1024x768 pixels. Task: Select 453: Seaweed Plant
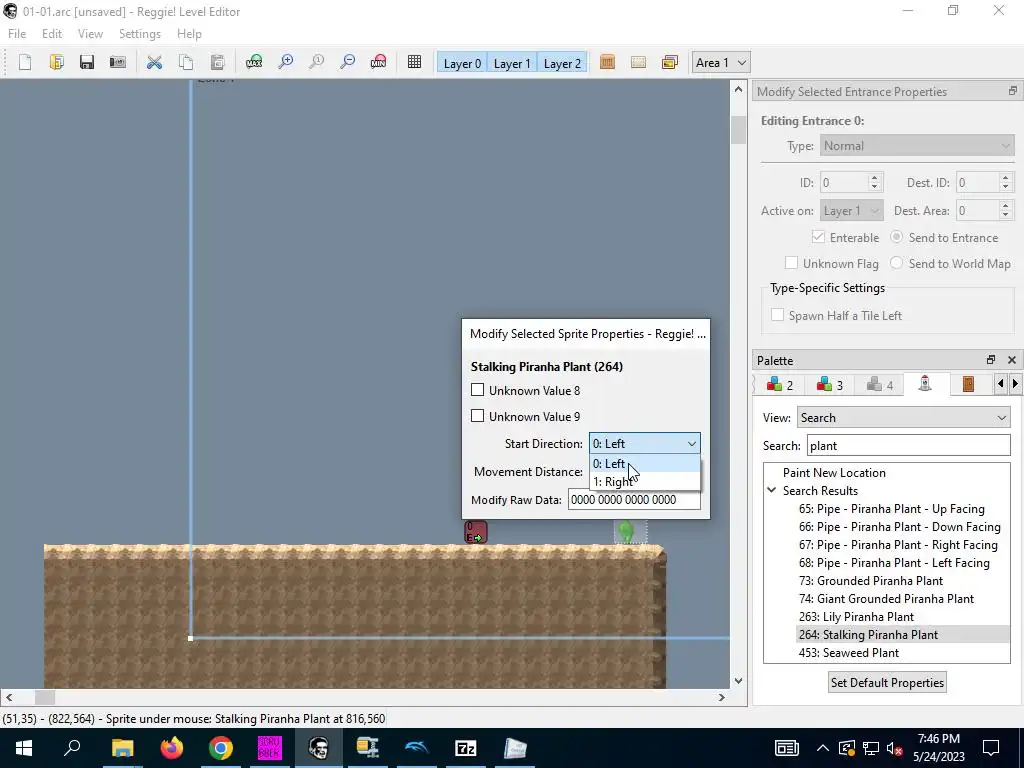(x=848, y=652)
